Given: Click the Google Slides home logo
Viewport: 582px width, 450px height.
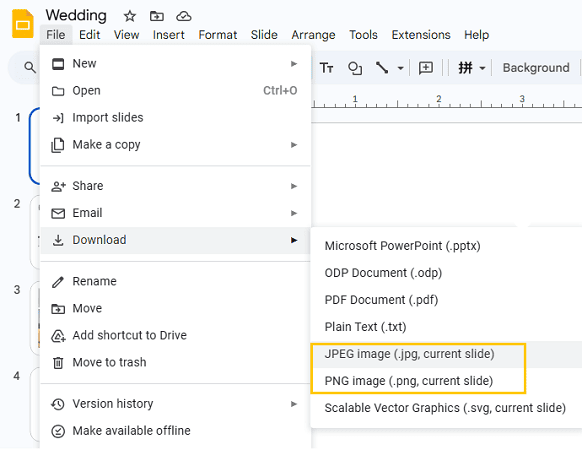Looking at the screenshot, I should click(x=23, y=24).
